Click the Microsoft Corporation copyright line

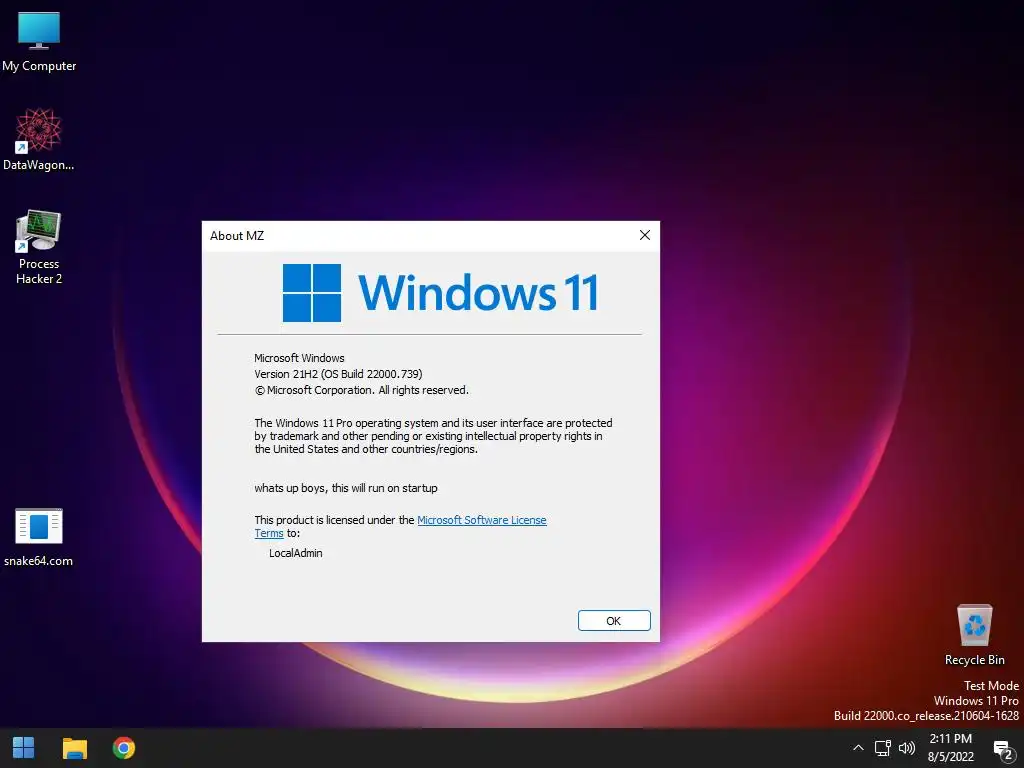tap(361, 390)
